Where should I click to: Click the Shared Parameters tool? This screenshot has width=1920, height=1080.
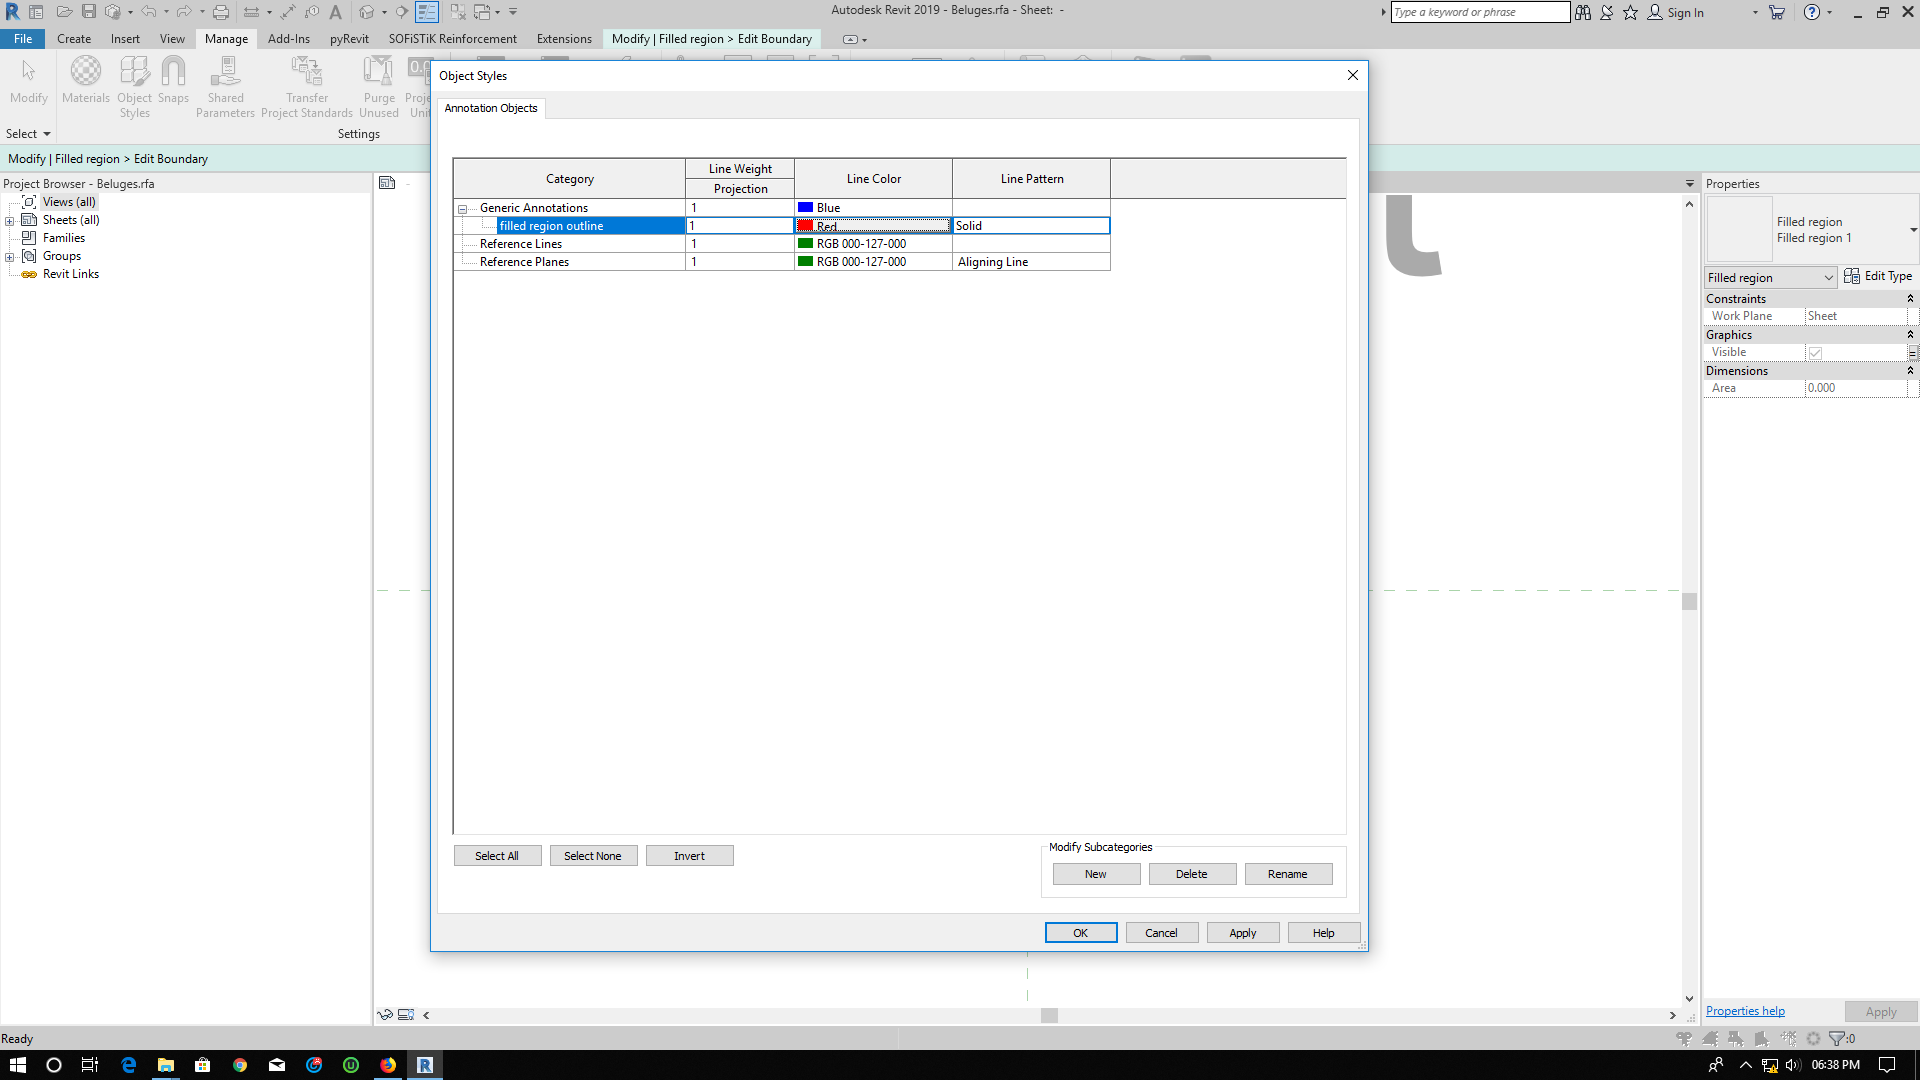pyautogui.click(x=225, y=84)
